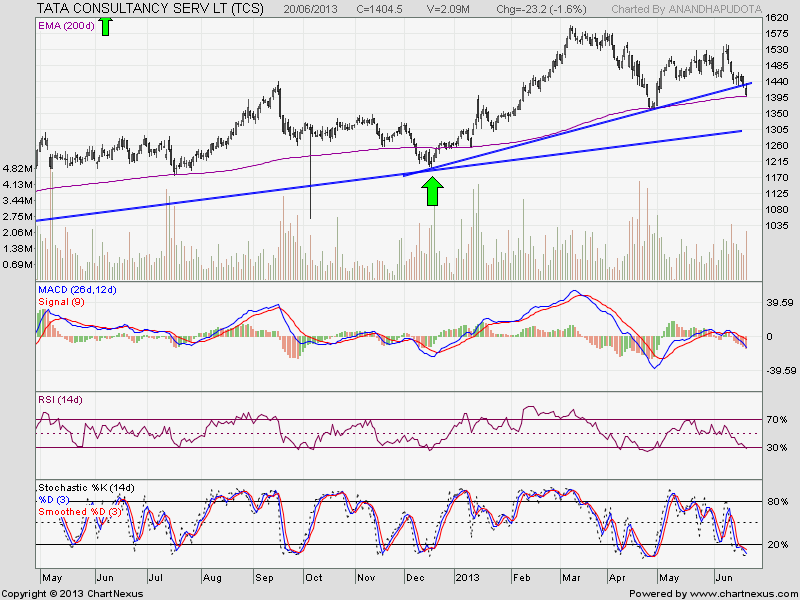Select the Mar marker on time axis
Viewport: 800px width, 600px height.
(571, 578)
